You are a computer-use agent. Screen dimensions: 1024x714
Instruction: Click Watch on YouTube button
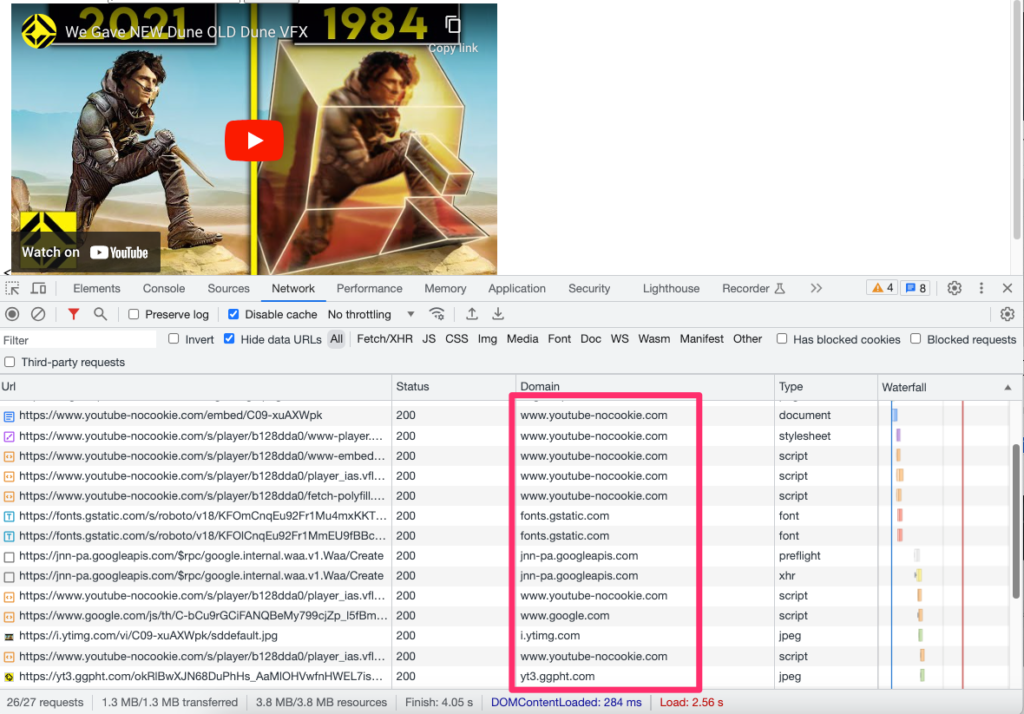click(x=85, y=252)
